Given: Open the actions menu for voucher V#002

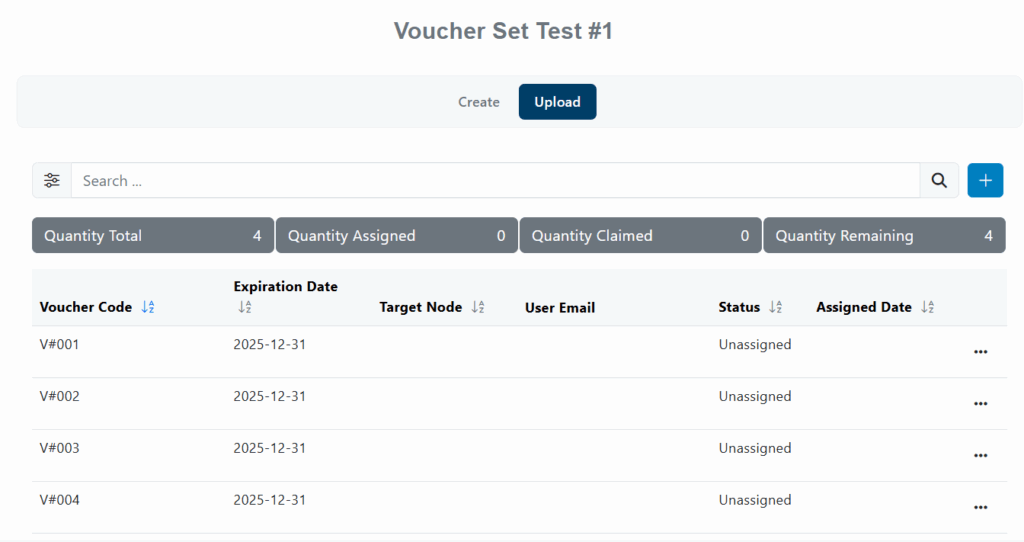Looking at the screenshot, I should (980, 404).
